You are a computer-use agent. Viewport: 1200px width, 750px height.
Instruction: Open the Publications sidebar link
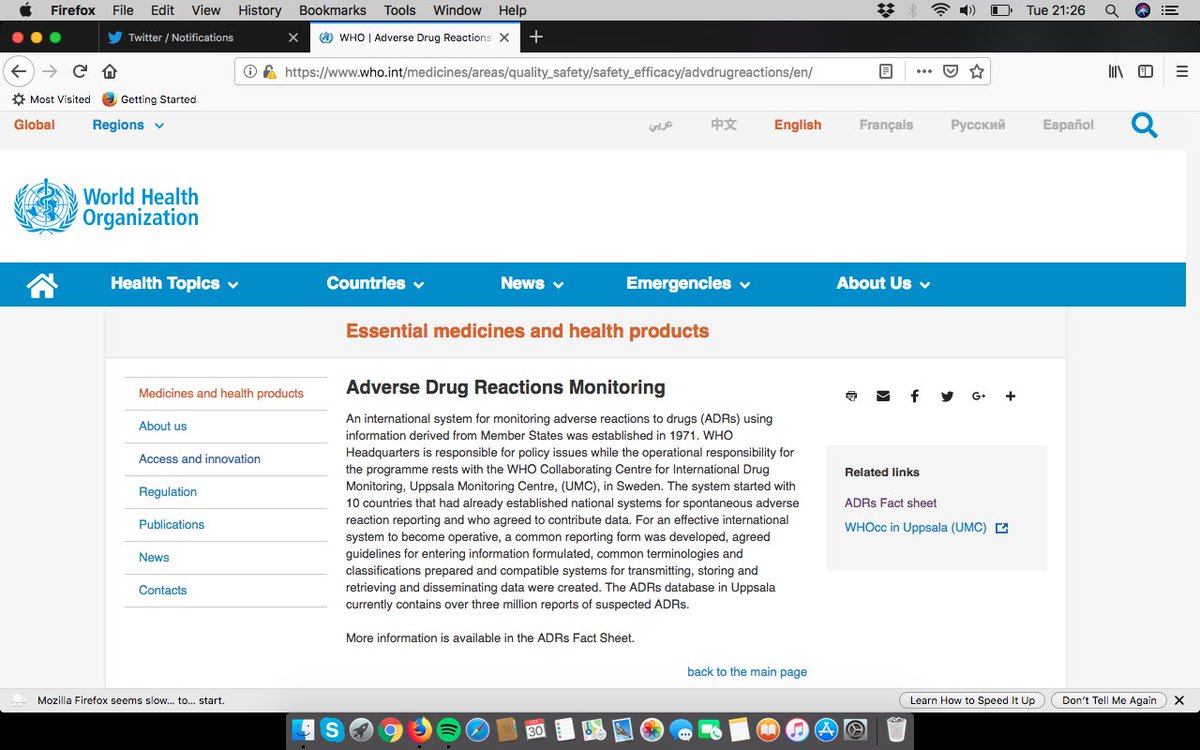(171, 524)
